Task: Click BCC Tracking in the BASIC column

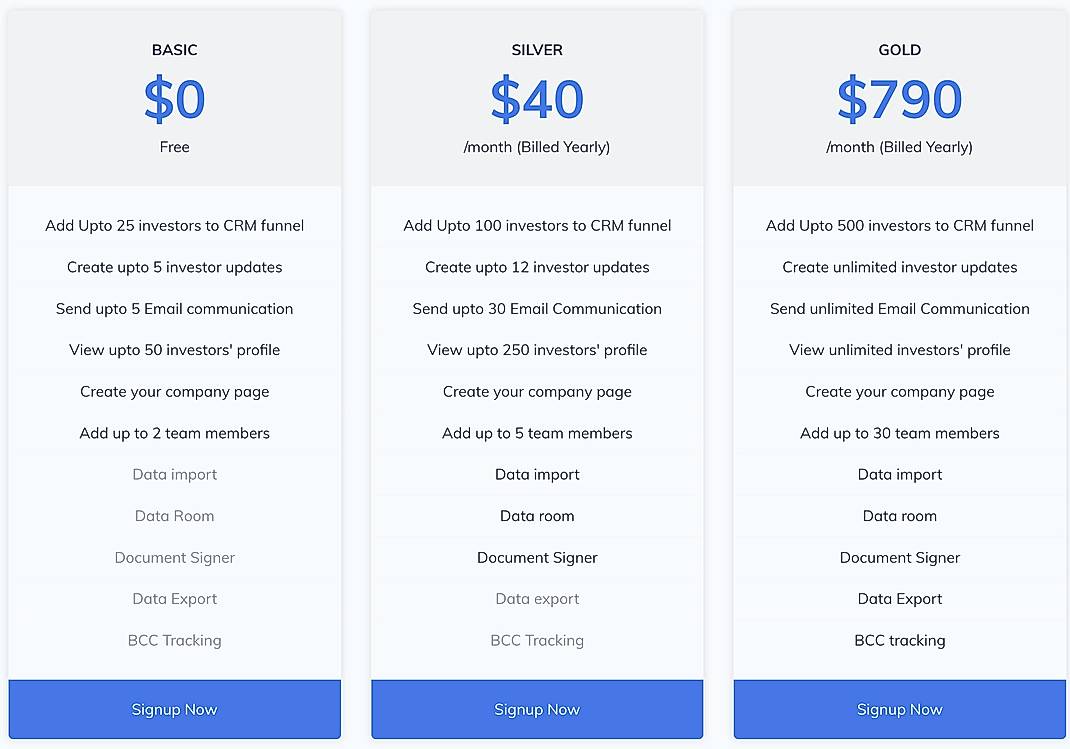Action: tap(174, 640)
